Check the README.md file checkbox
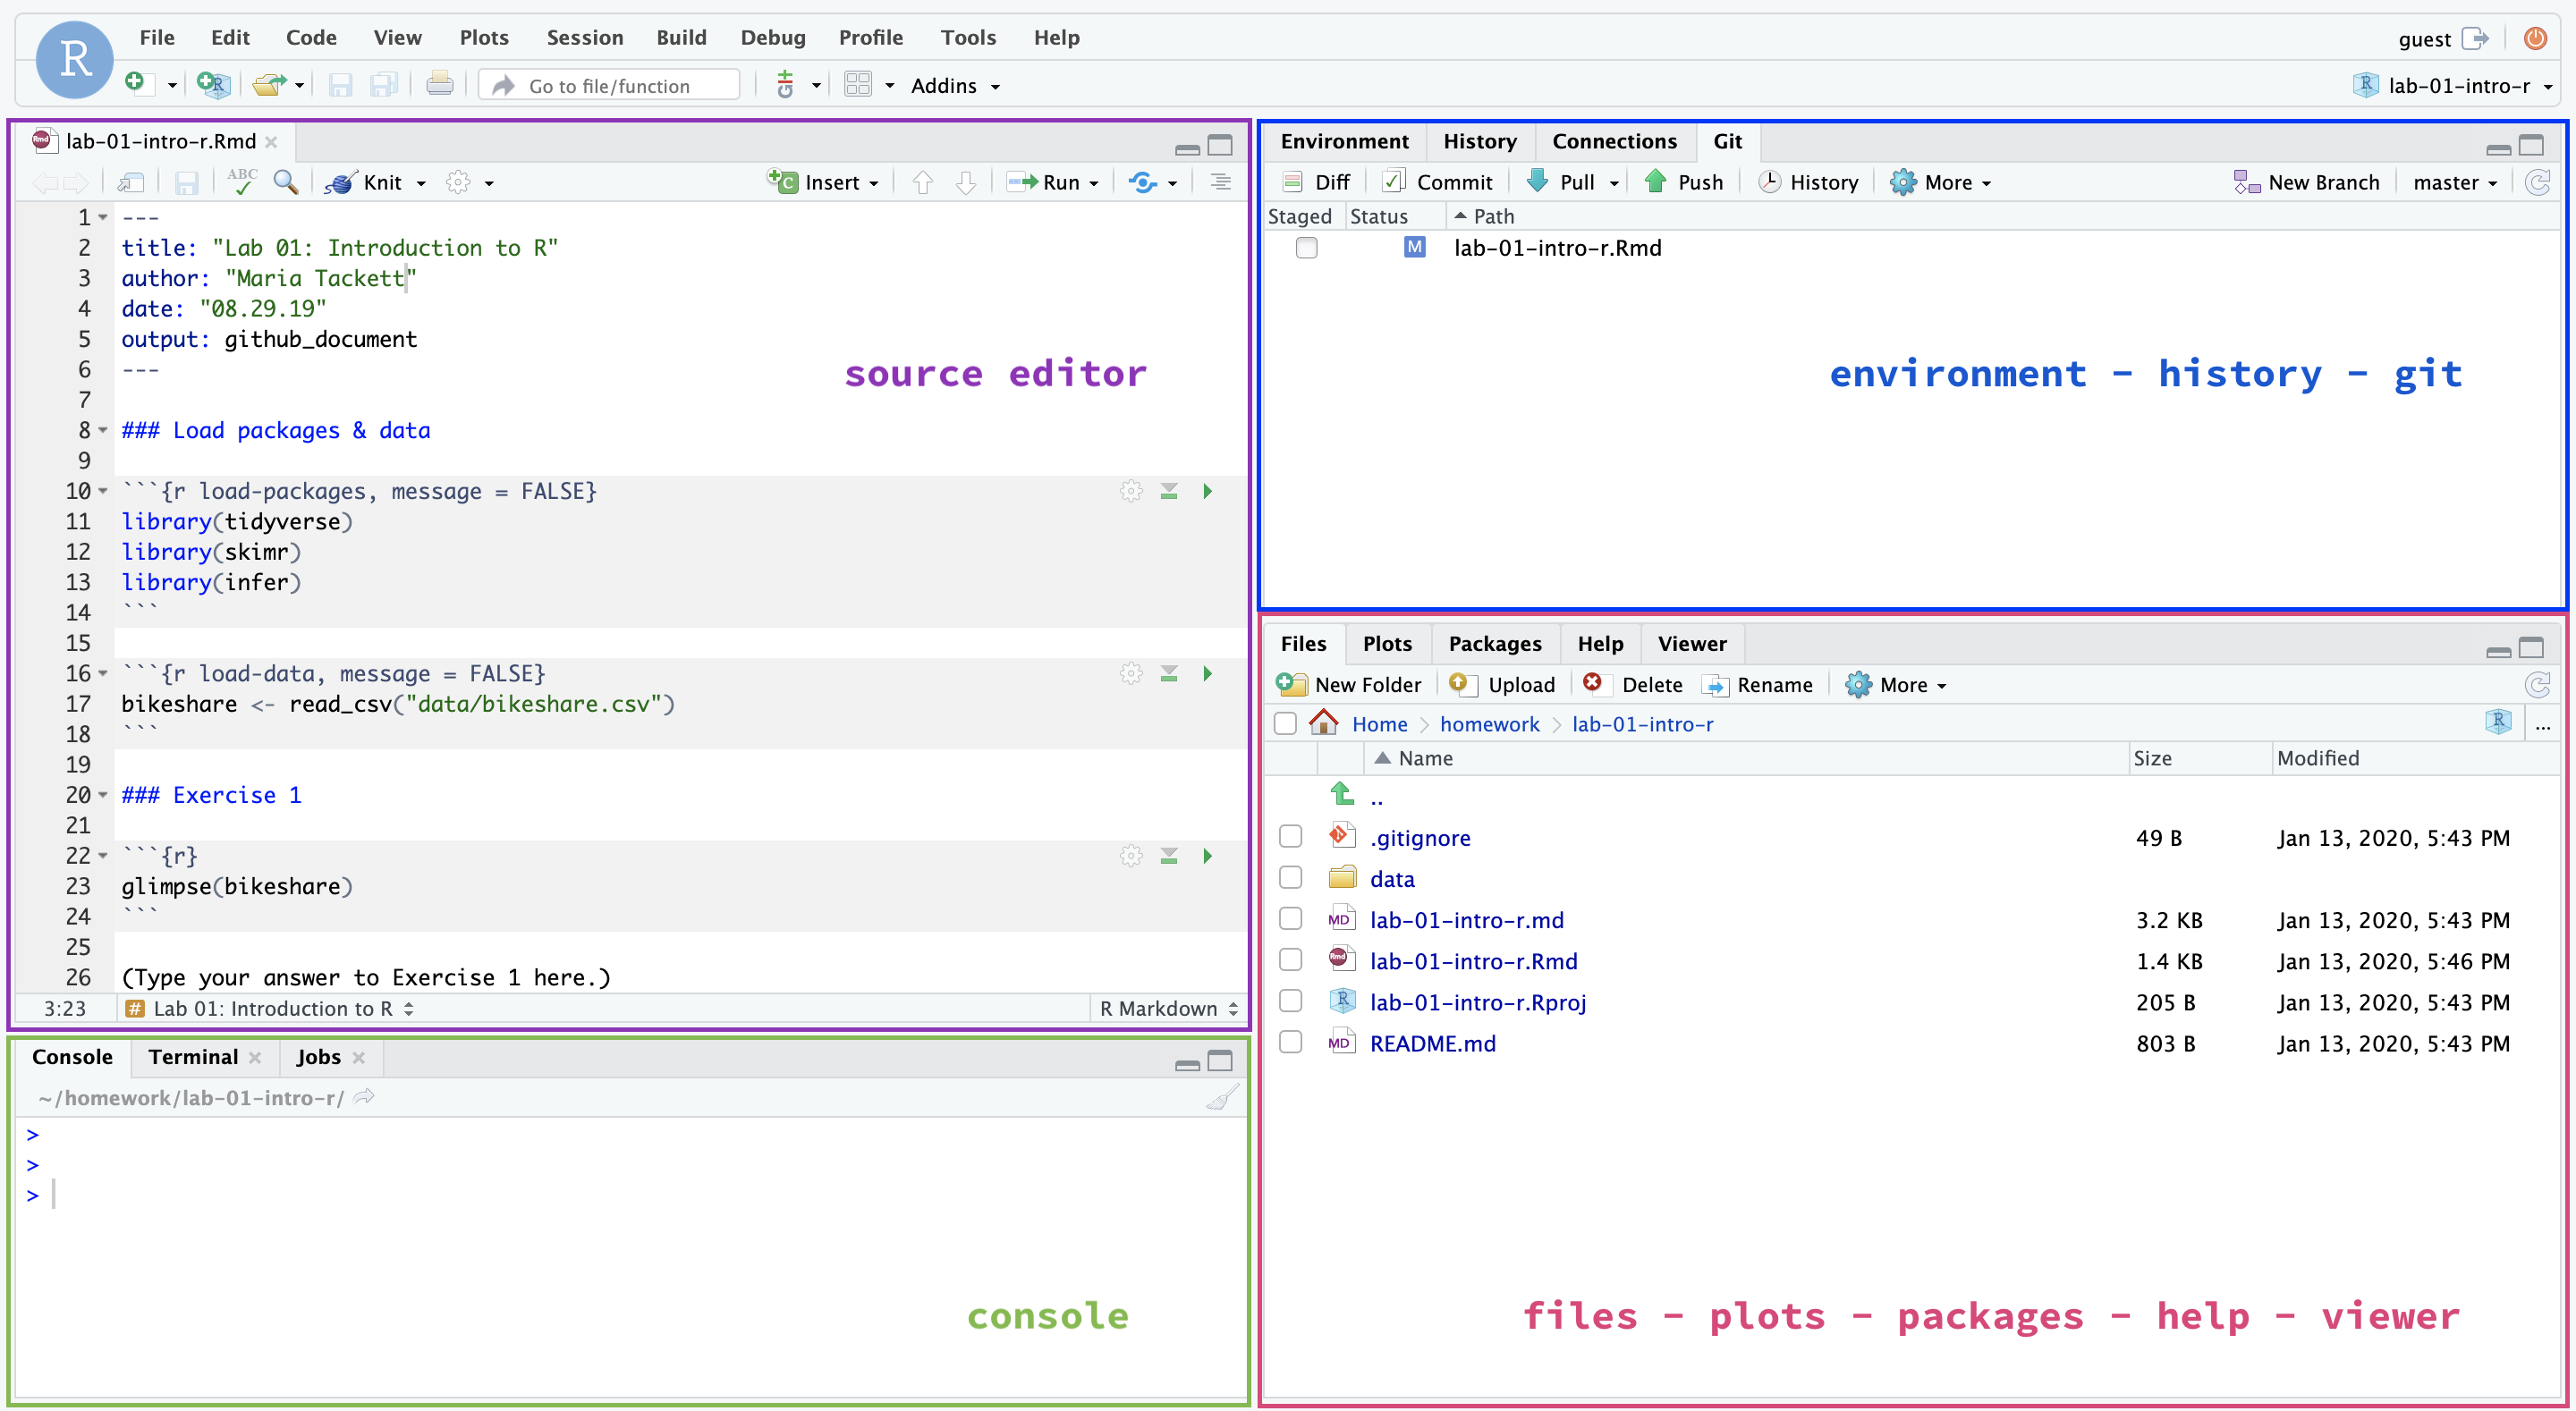Image resolution: width=2576 pixels, height=1411 pixels. pyautogui.click(x=1290, y=1042)
